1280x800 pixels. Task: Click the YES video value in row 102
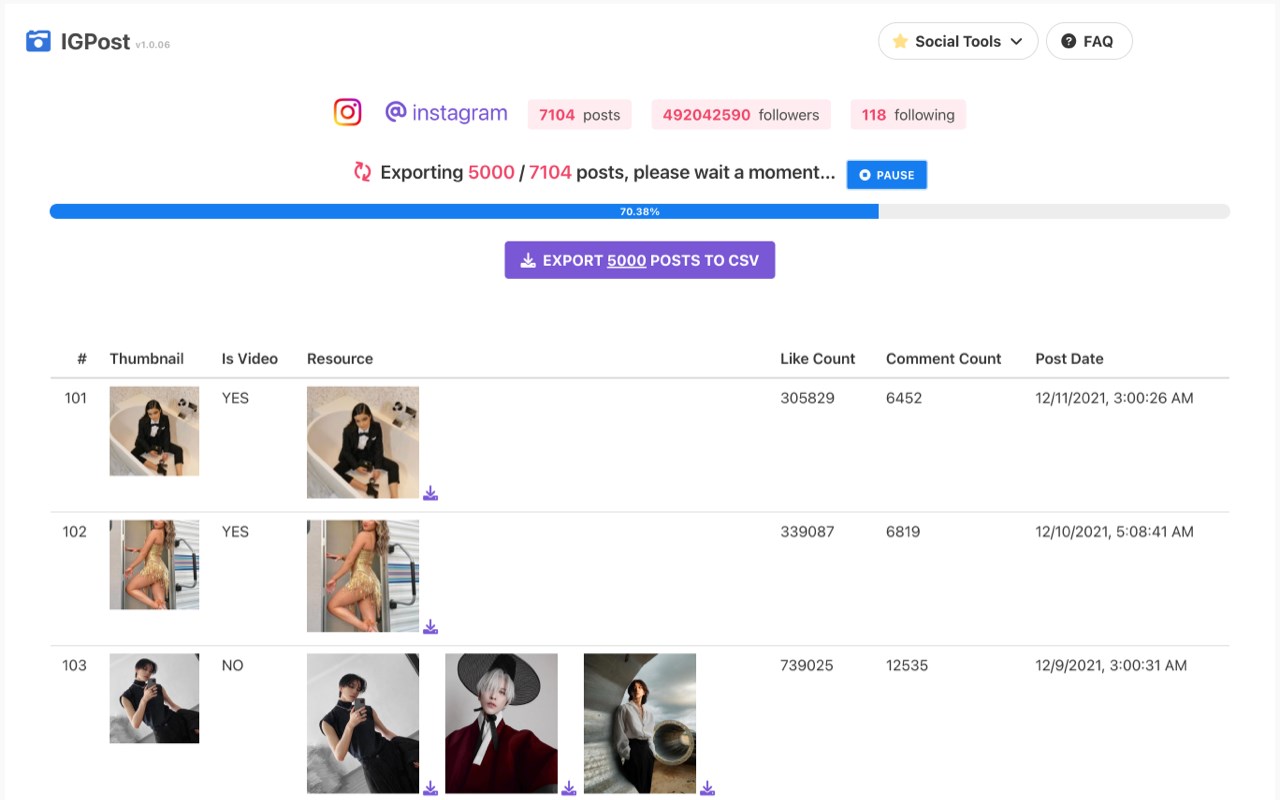pyautogui.click(x=235, y=532)
